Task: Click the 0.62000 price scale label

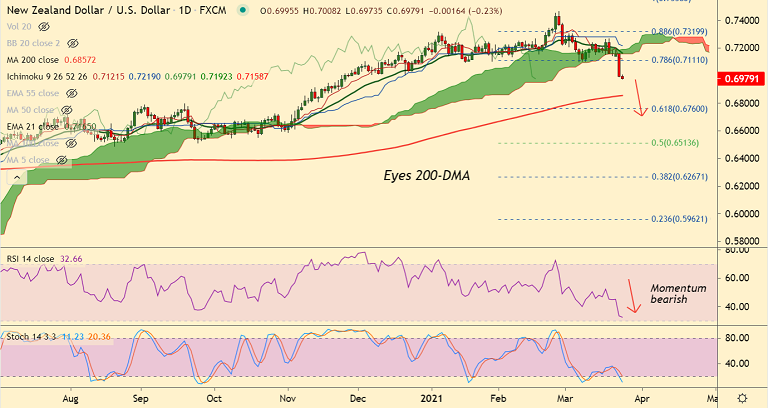Action: (x=742, y=186)
